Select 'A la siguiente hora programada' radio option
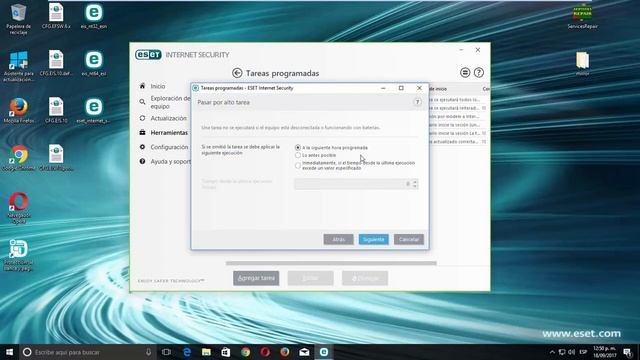 pyautogui.click(x=298, y=147)
